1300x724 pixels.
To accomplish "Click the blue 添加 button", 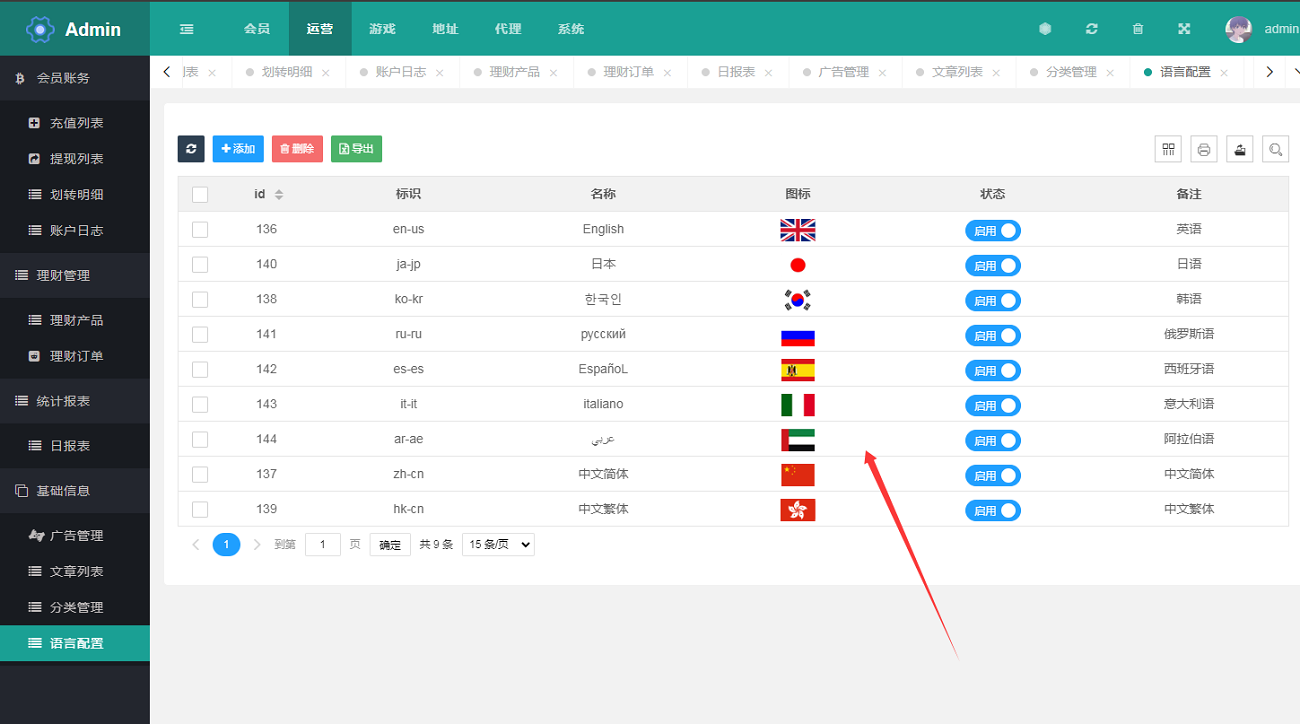I will click(x=238, y=149).
